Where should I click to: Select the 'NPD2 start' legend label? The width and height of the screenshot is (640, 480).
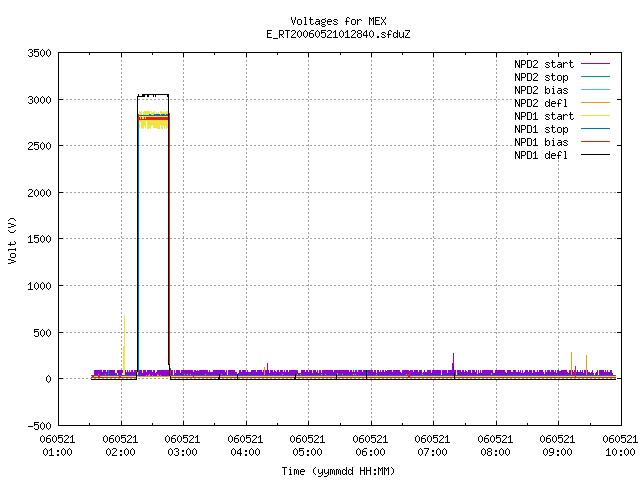[x=544, y=64]
